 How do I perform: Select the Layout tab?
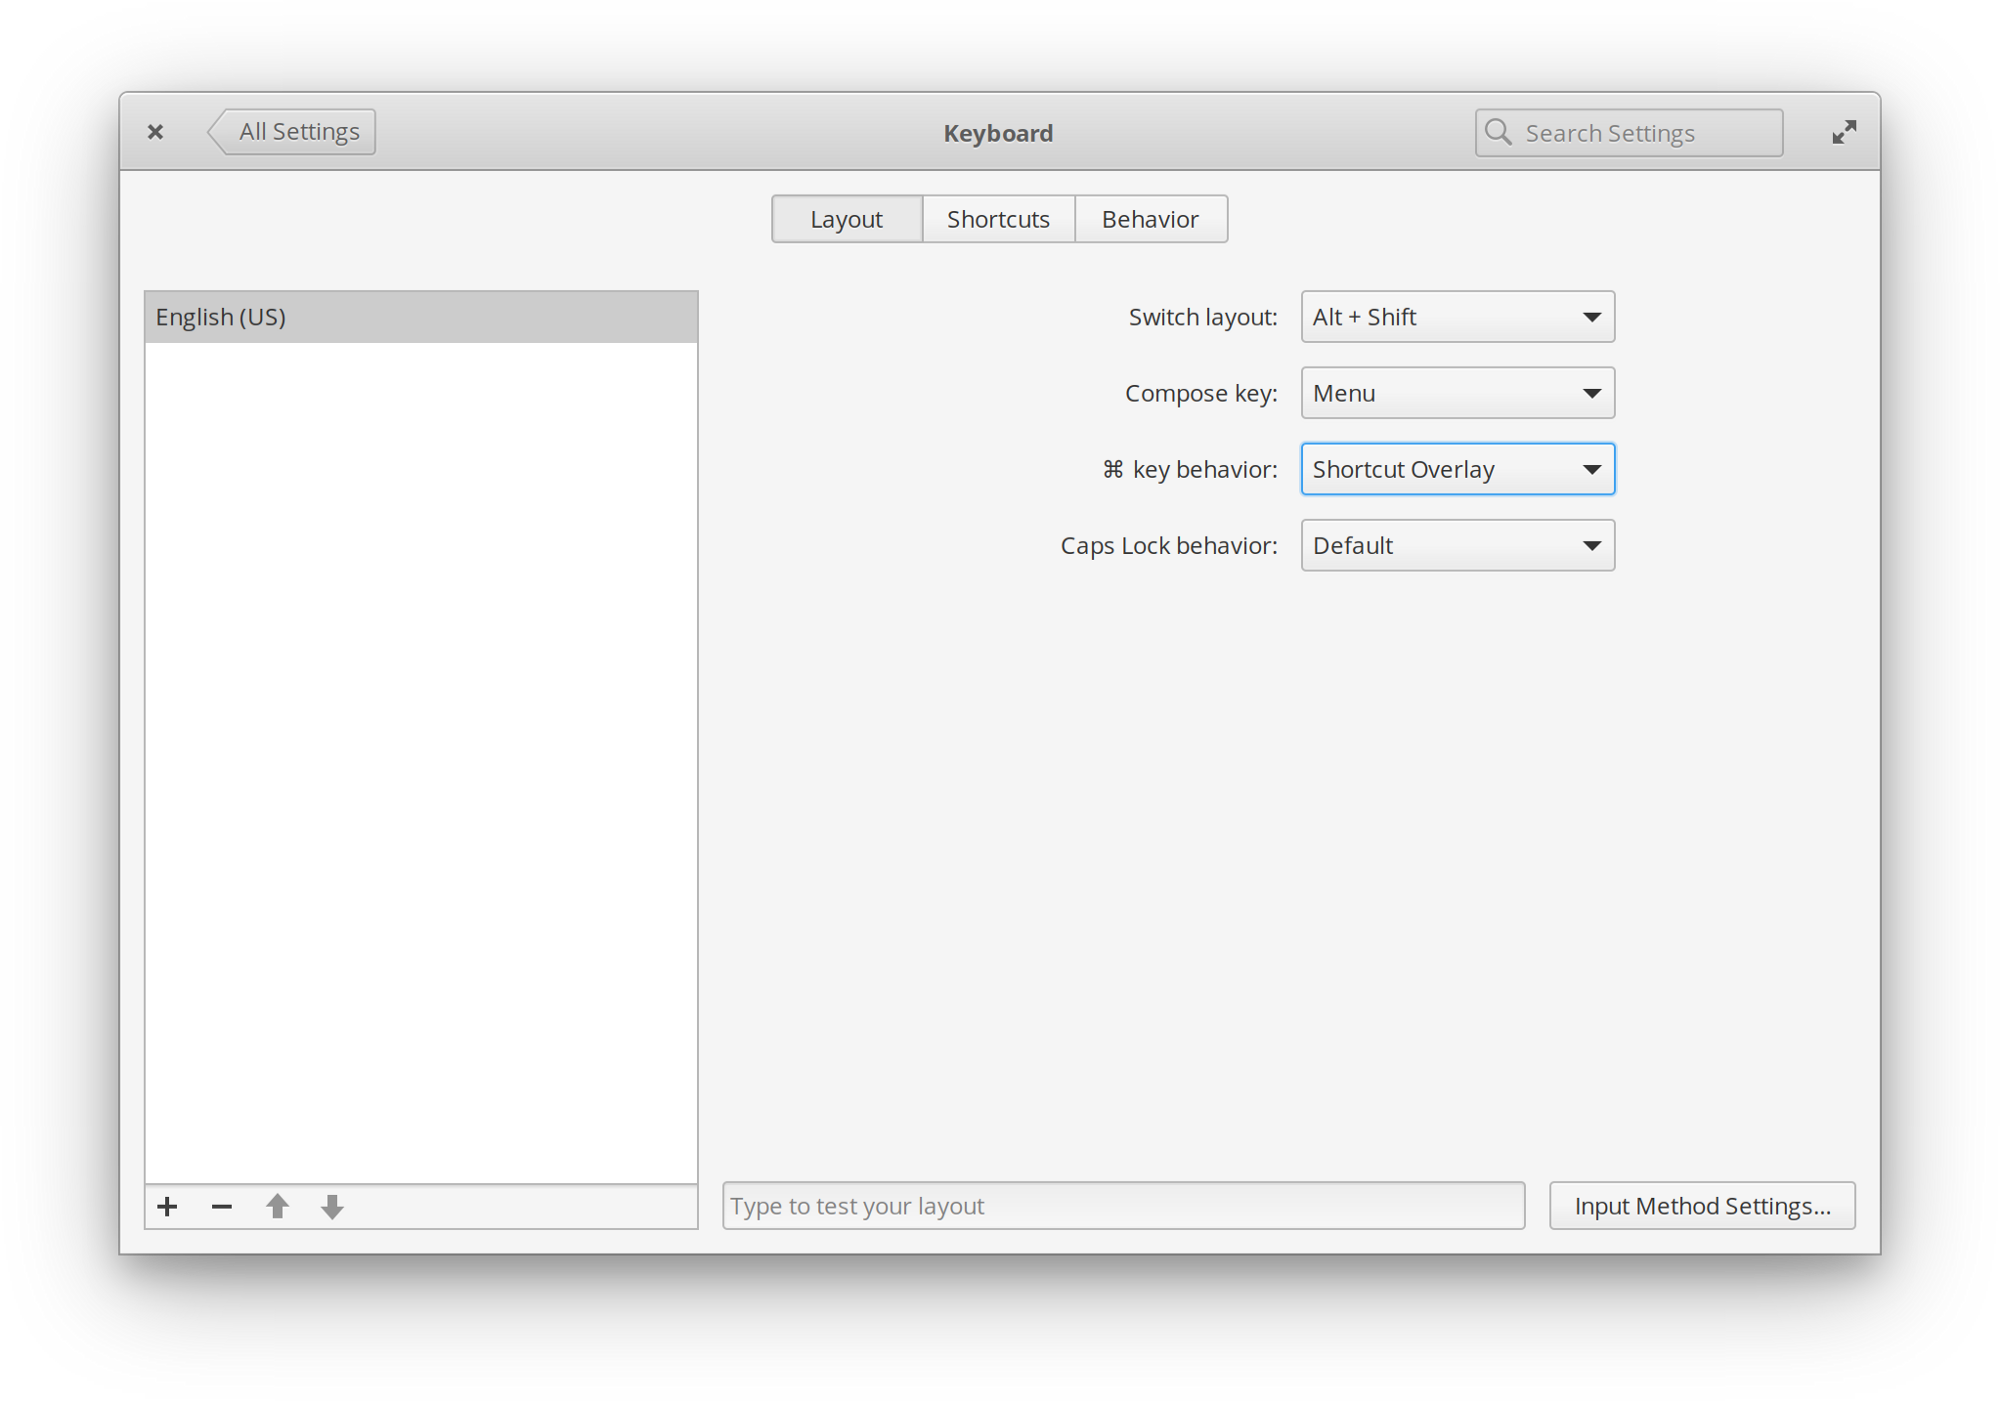click(x=848, y=219)
